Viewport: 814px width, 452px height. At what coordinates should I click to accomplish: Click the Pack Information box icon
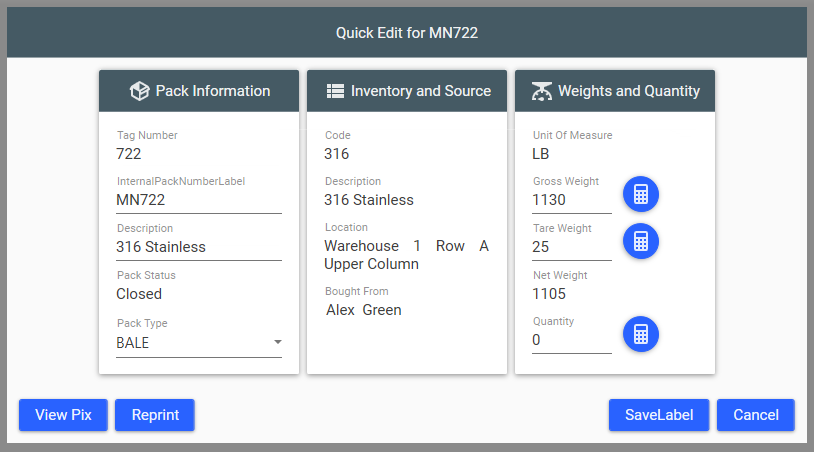139,91
